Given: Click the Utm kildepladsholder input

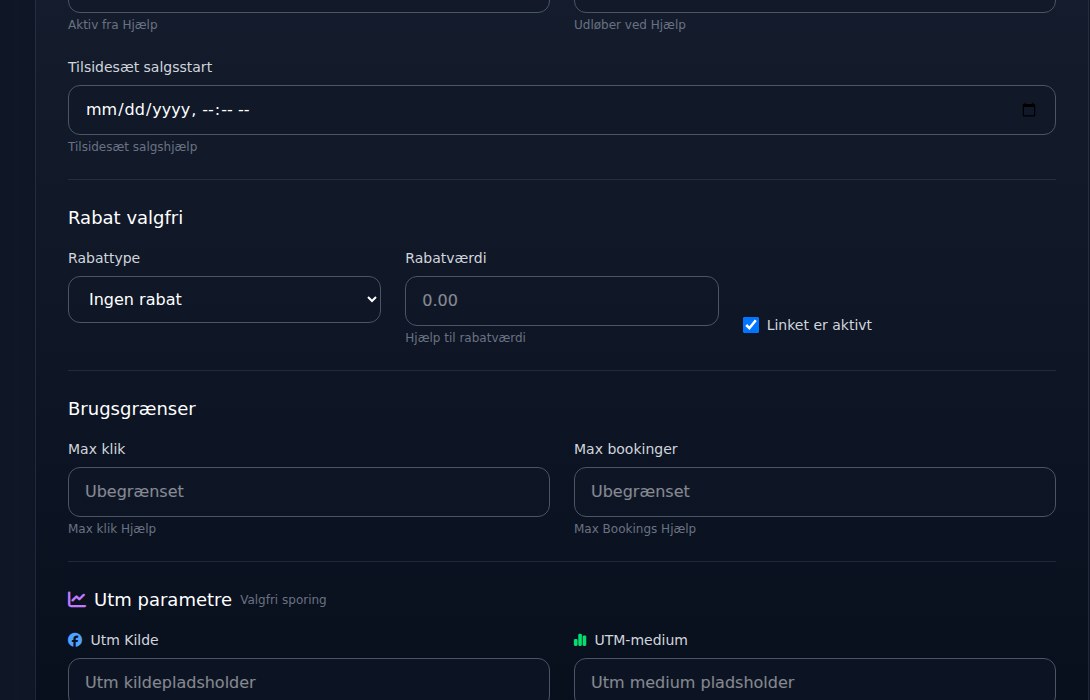Looking at the screenshot, I should point(309,680).
